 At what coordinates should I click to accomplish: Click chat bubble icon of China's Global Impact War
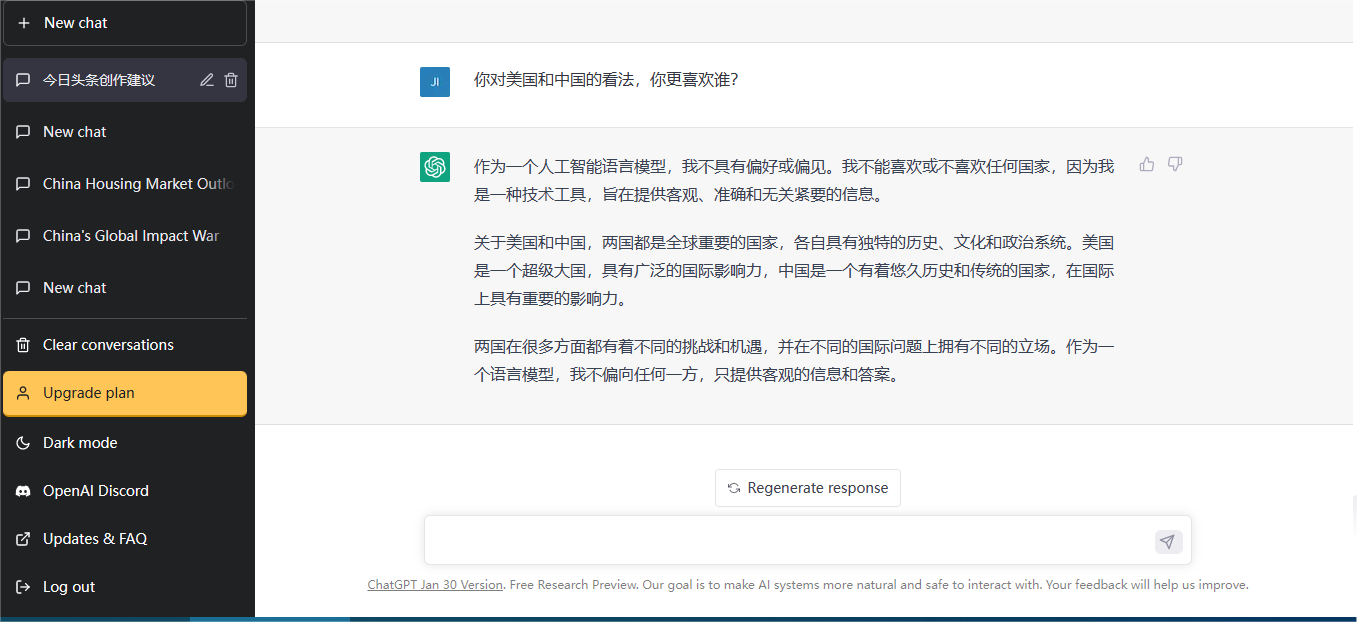pos(23,236)
